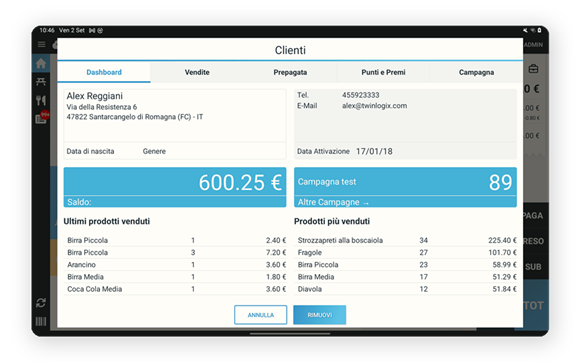Open the Campagna tab

pyautogui.click(x=476, y=72)
